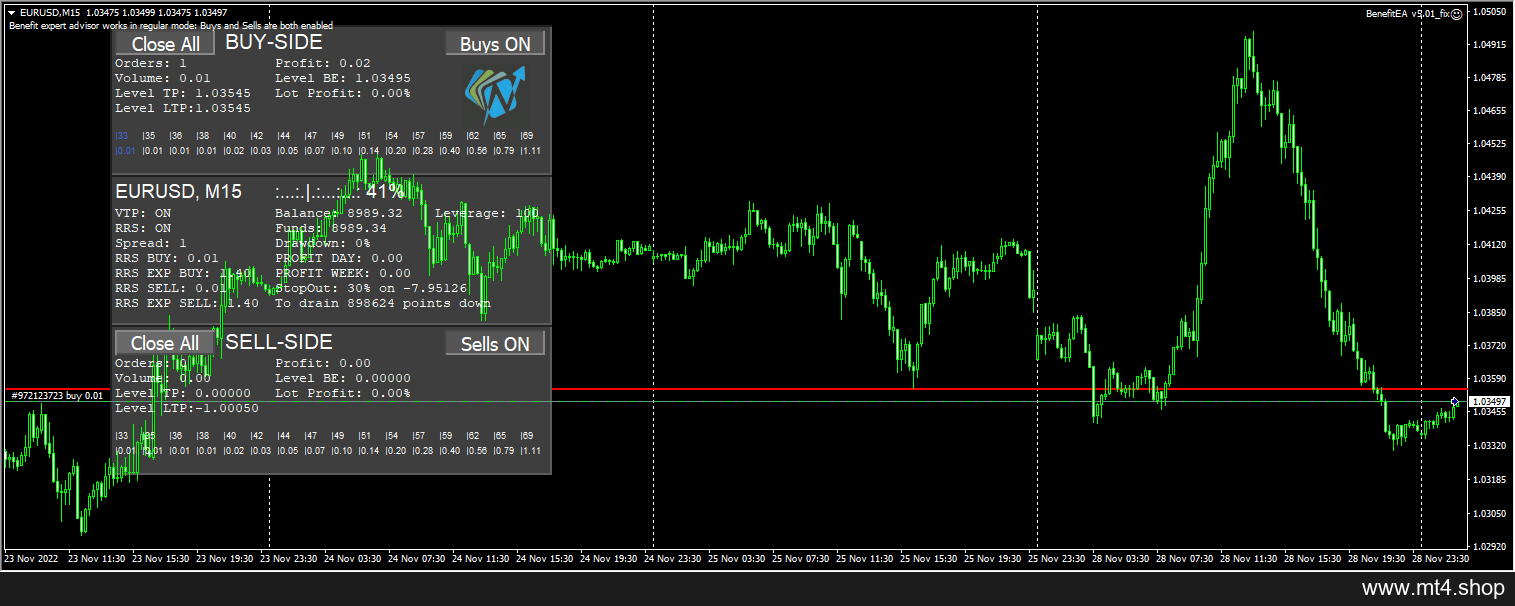
Task: Click the VTP: ON status line
Action: click(143, 213)
